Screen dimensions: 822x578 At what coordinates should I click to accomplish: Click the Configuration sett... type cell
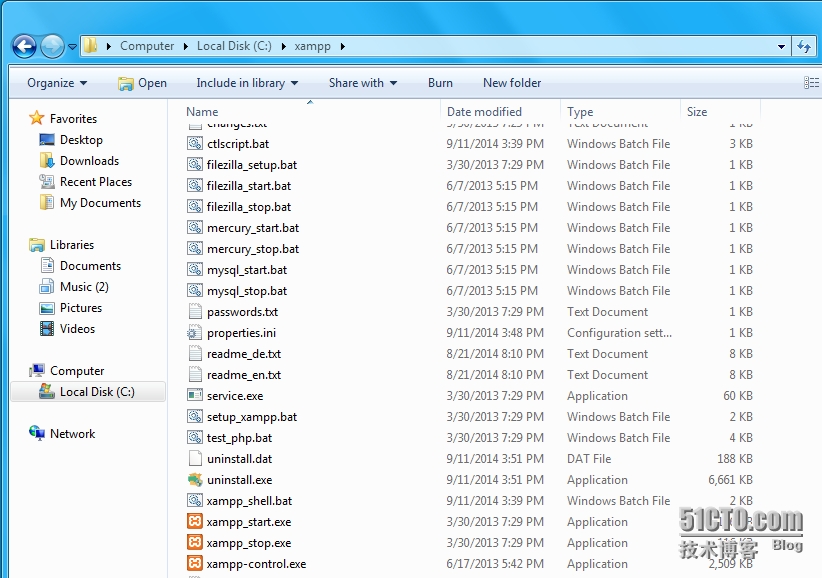tap(619, 333)
